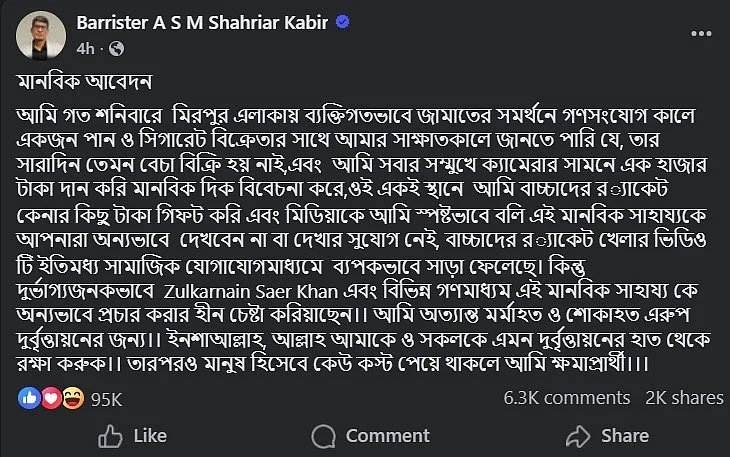Open Barrister A S M Shahriar Kabir's profile
Image resolution: width=730 pixels, height=457 pixels.
[x=202, y=23]
